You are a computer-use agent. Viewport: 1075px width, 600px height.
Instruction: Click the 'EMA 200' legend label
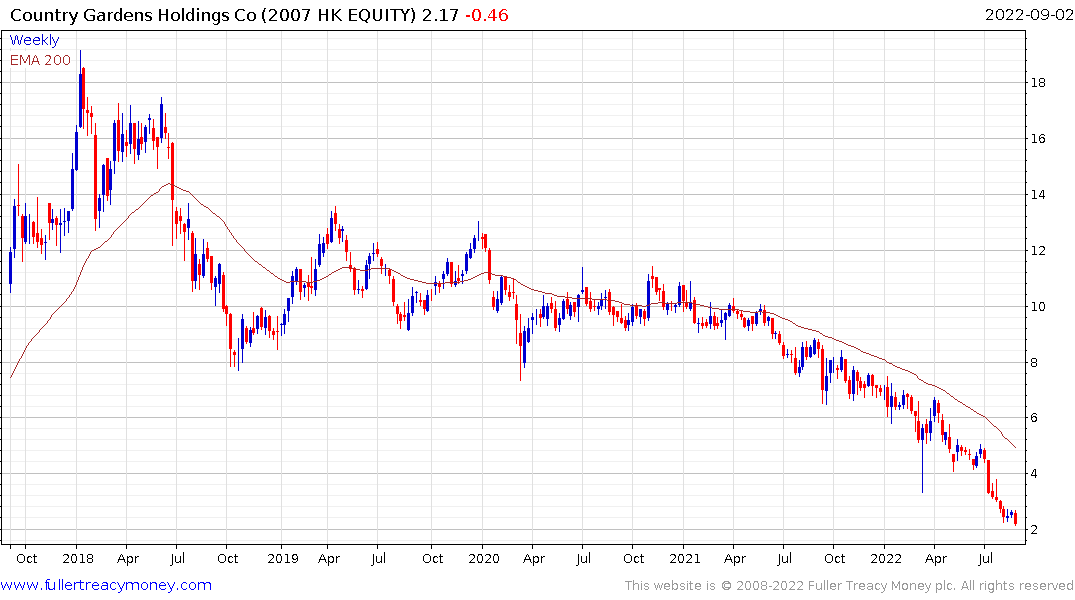(40, 60)
